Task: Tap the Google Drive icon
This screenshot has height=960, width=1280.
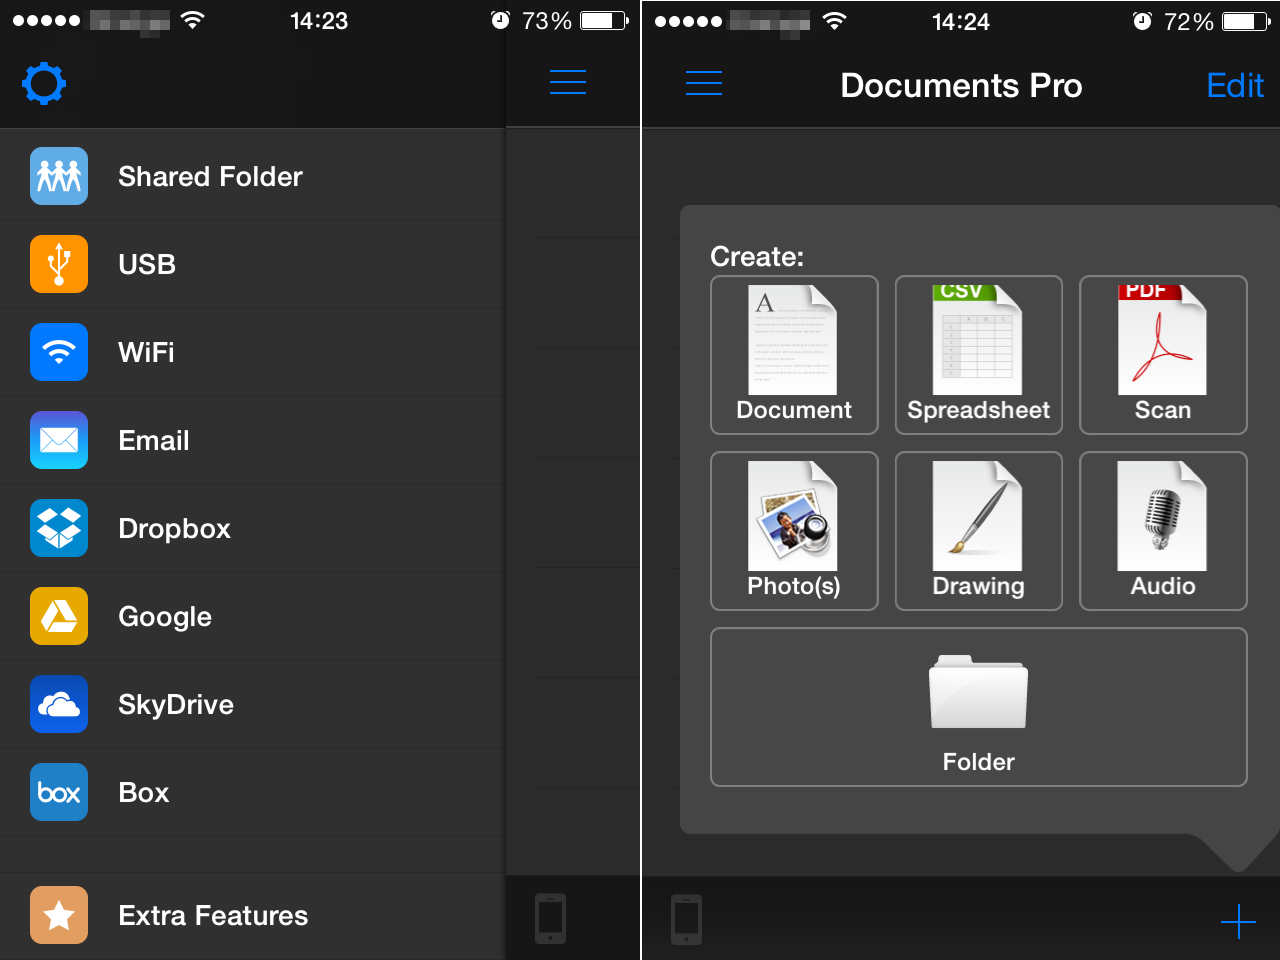Action: (59, 616)
